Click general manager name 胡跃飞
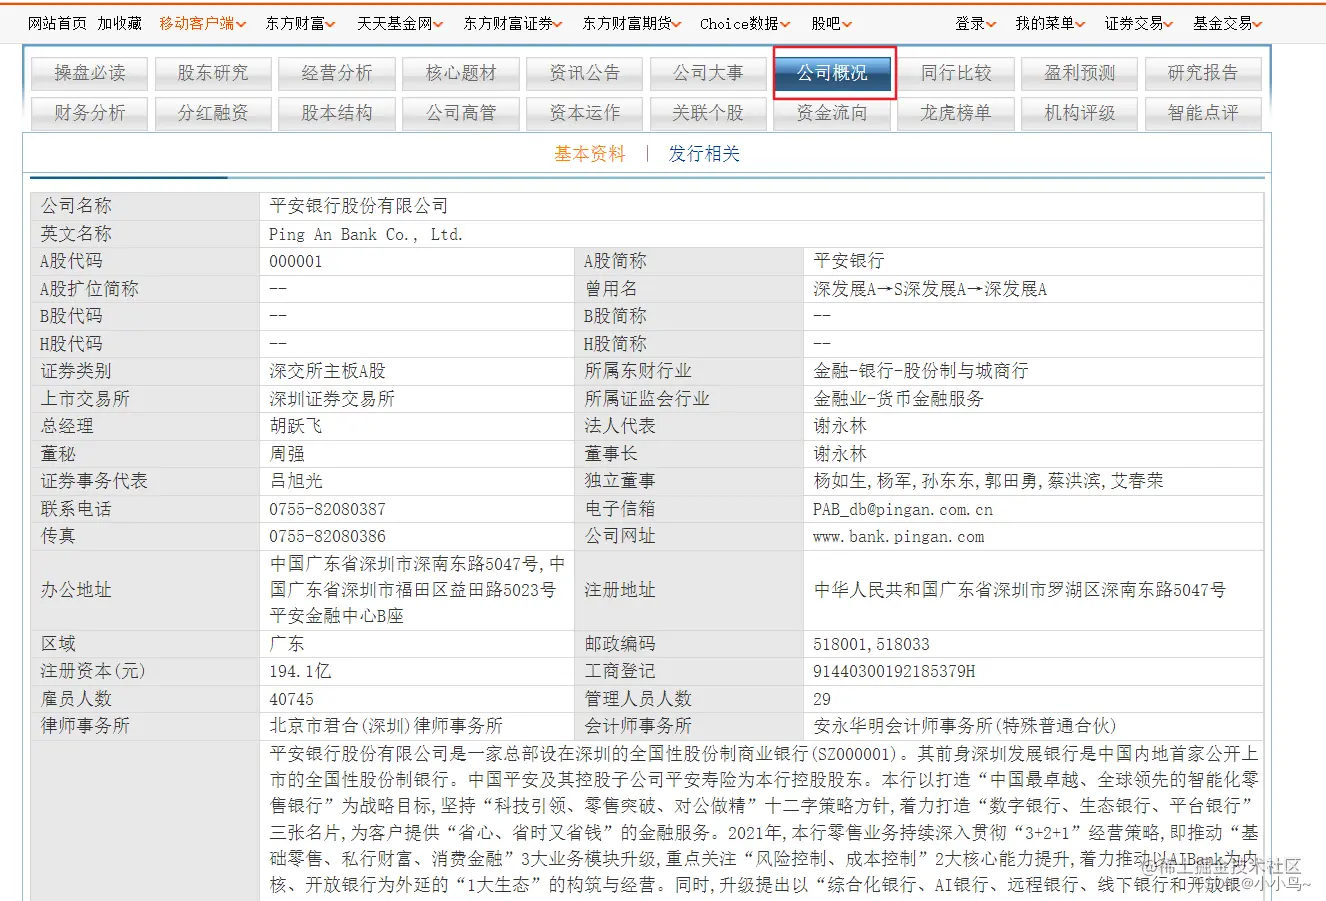This screenshot has height=901, width=1326. (296, 426)
